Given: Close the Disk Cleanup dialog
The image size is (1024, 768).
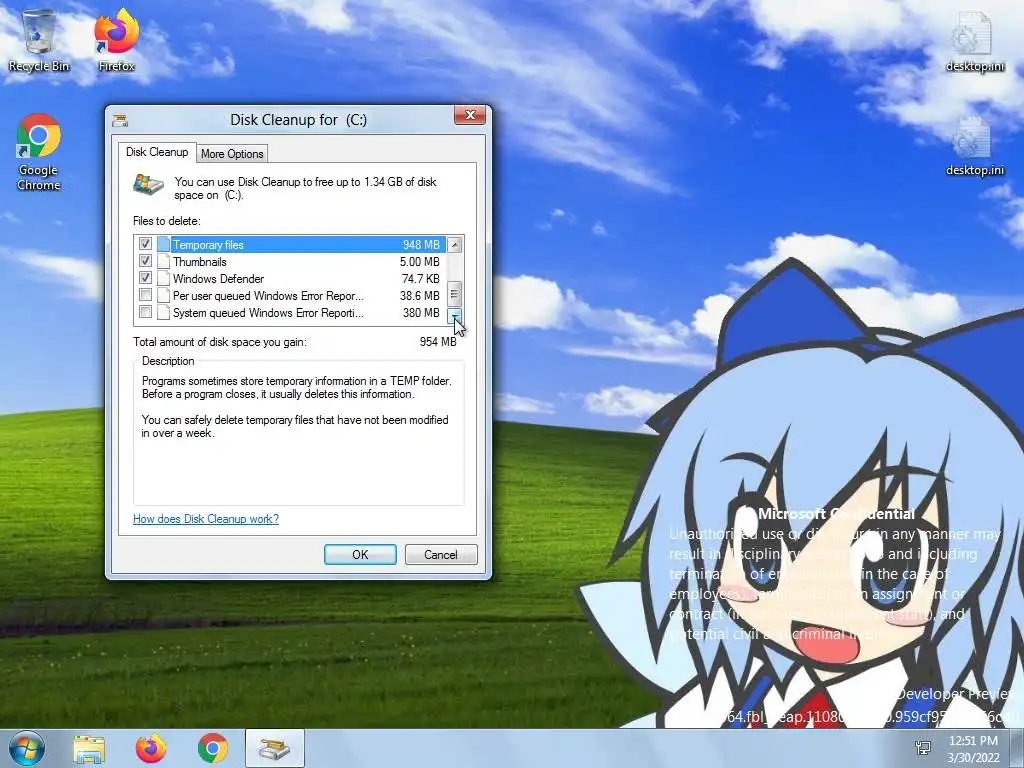Looking at the screenshot, I should pyautogui.click(x=470, y=116).
